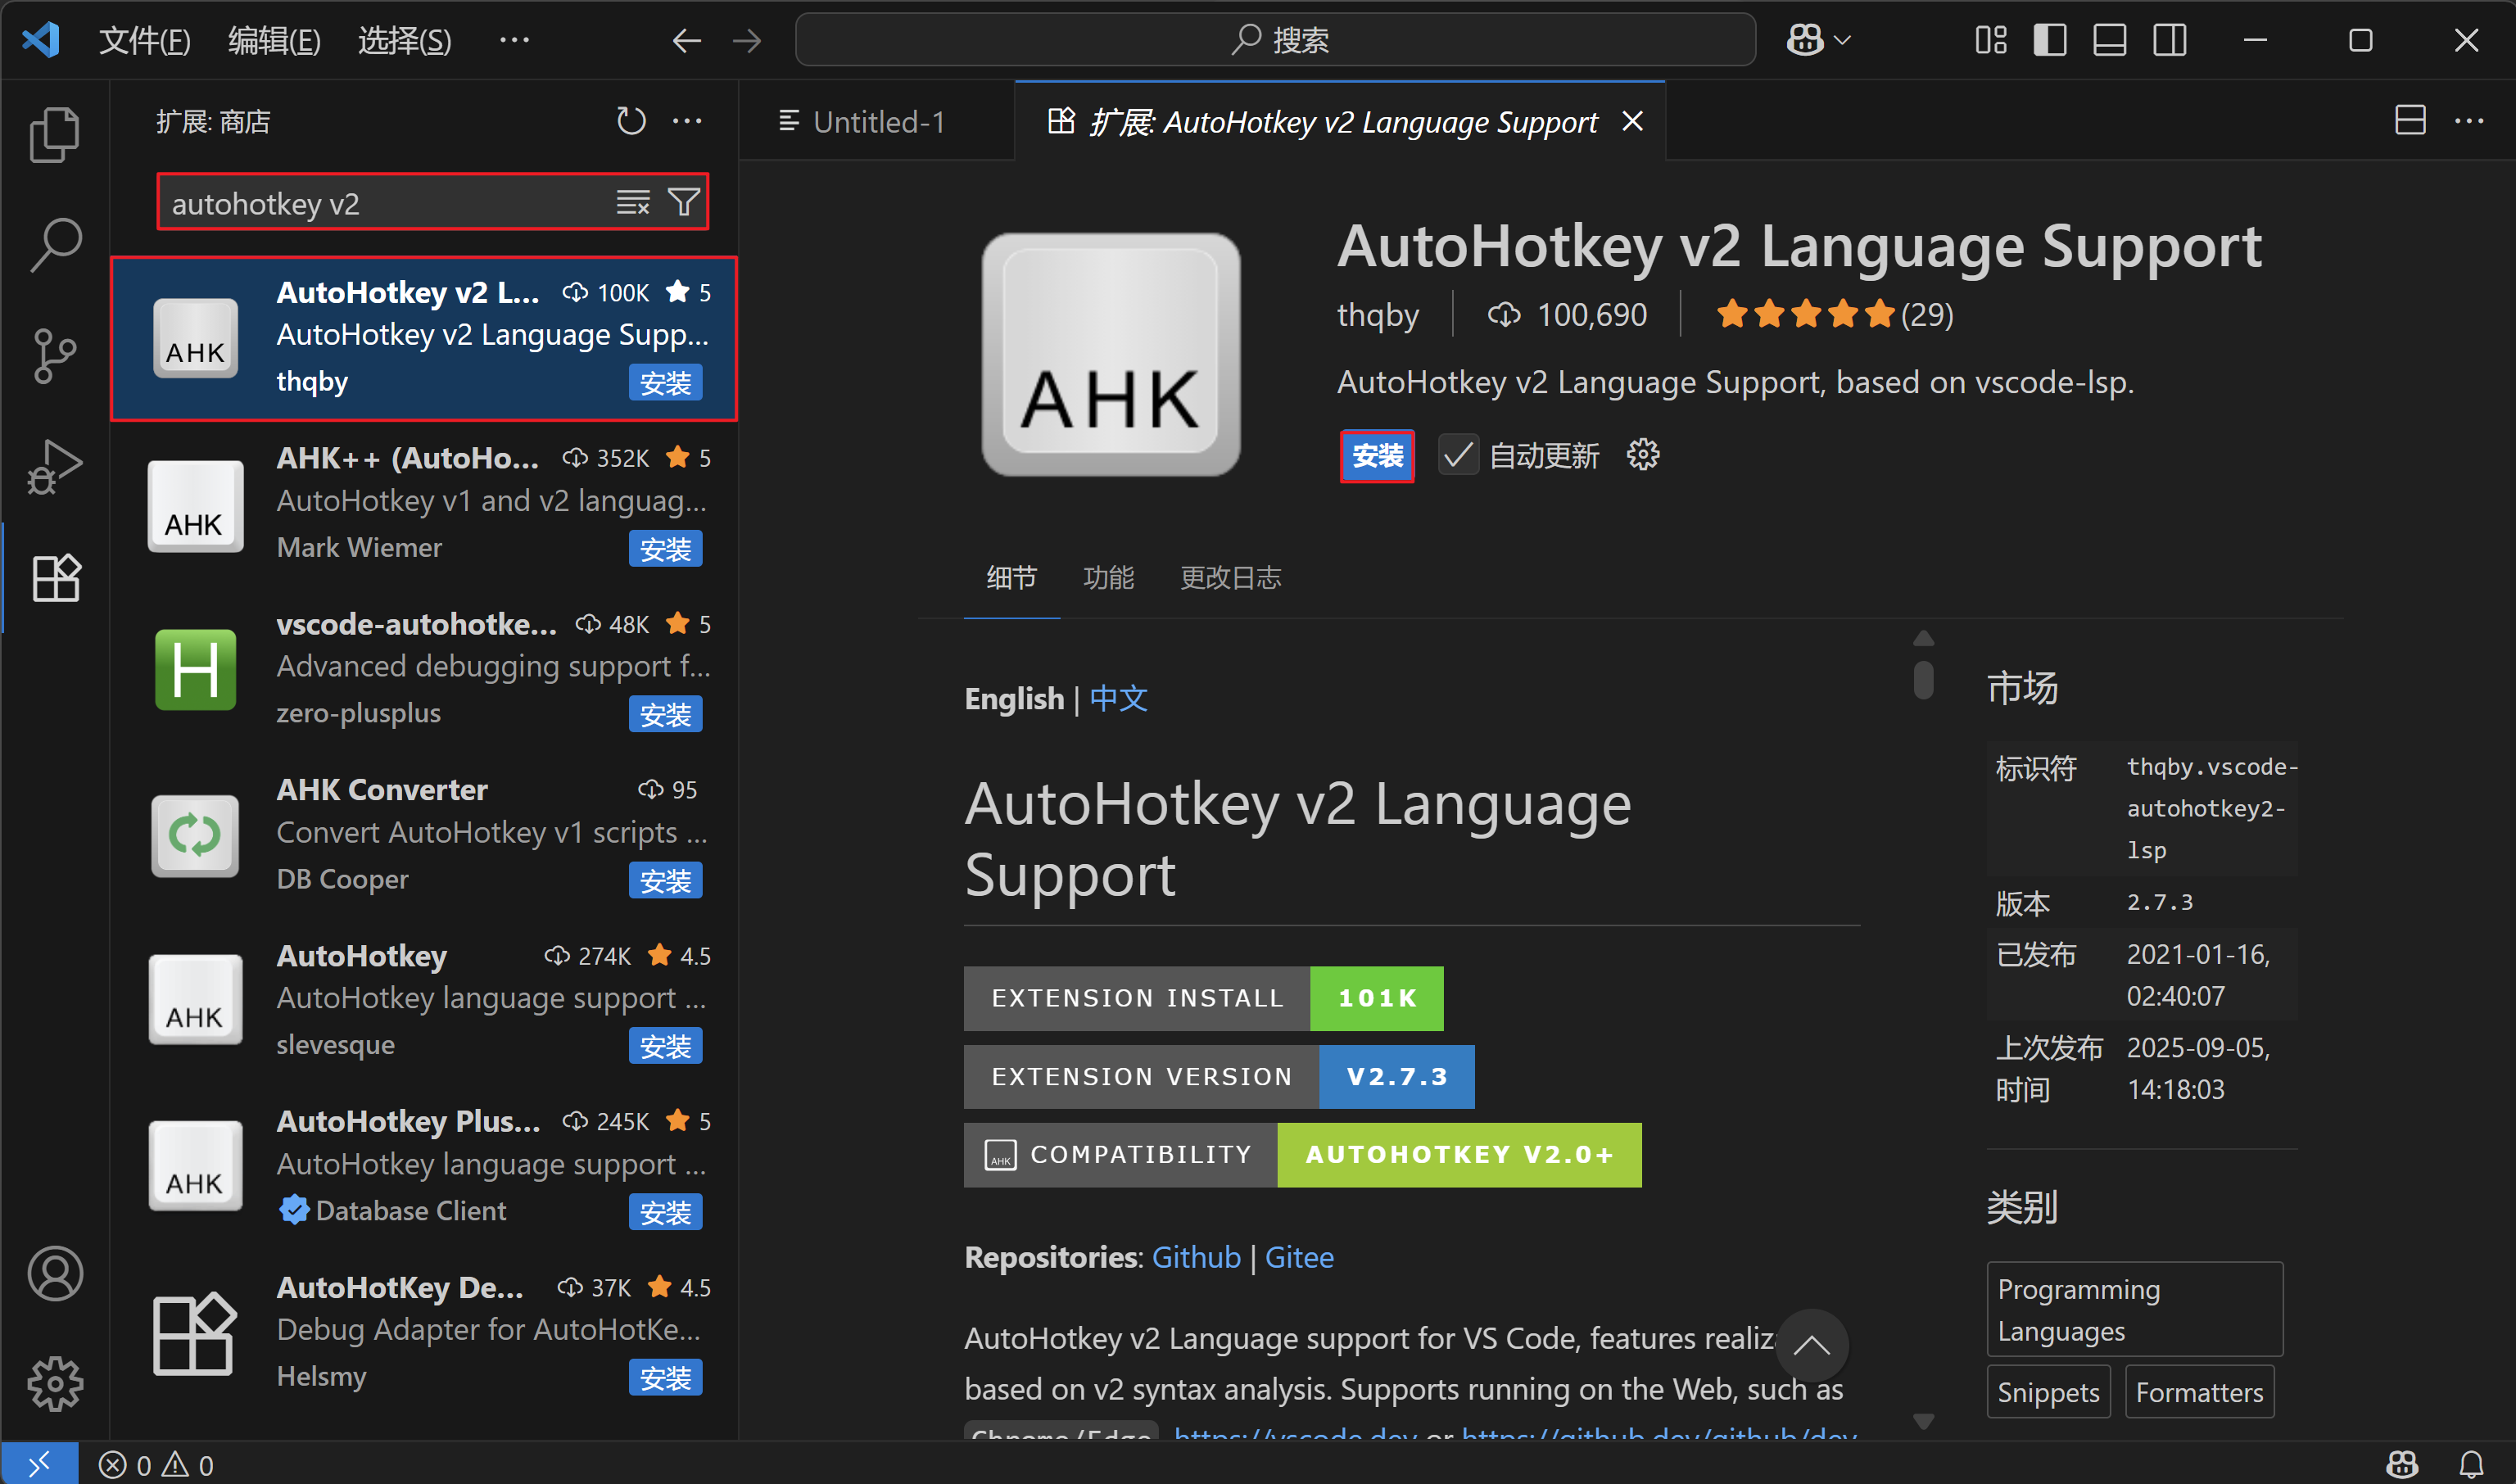Open the Source Control view
The height and width of the screenshot is (1484, 2516).
[55, 355]
